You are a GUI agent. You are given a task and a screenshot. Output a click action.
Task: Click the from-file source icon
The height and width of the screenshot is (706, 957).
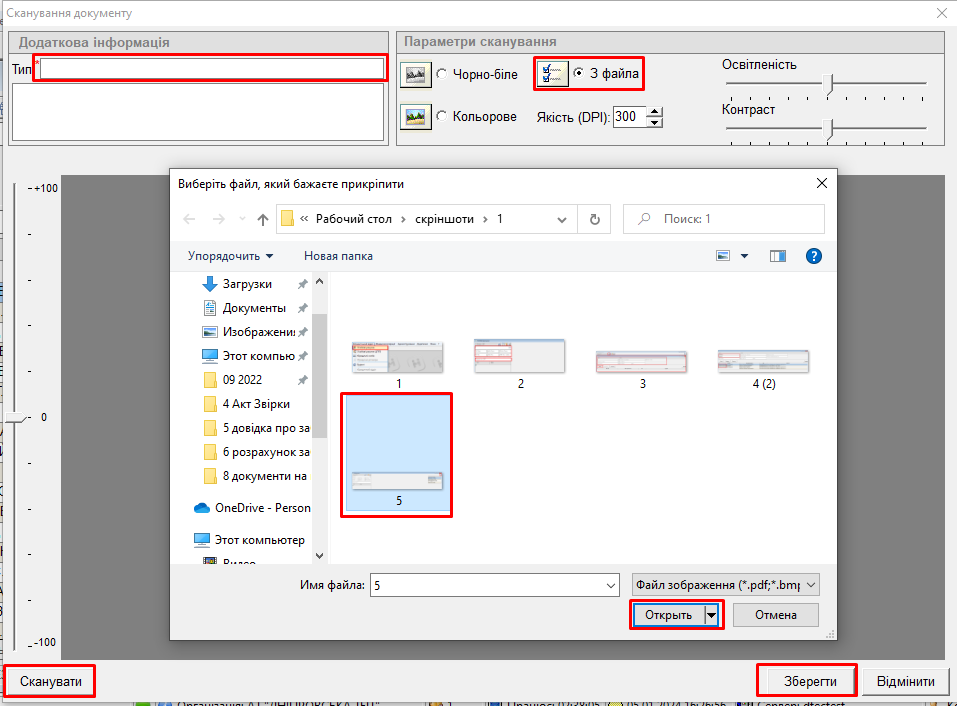552,74
